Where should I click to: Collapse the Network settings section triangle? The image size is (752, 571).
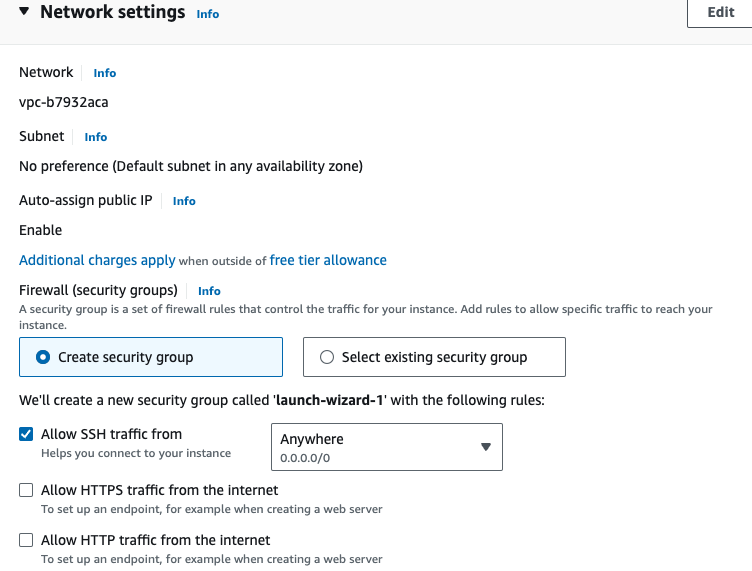pyautogui.click(x=24, y=11)
